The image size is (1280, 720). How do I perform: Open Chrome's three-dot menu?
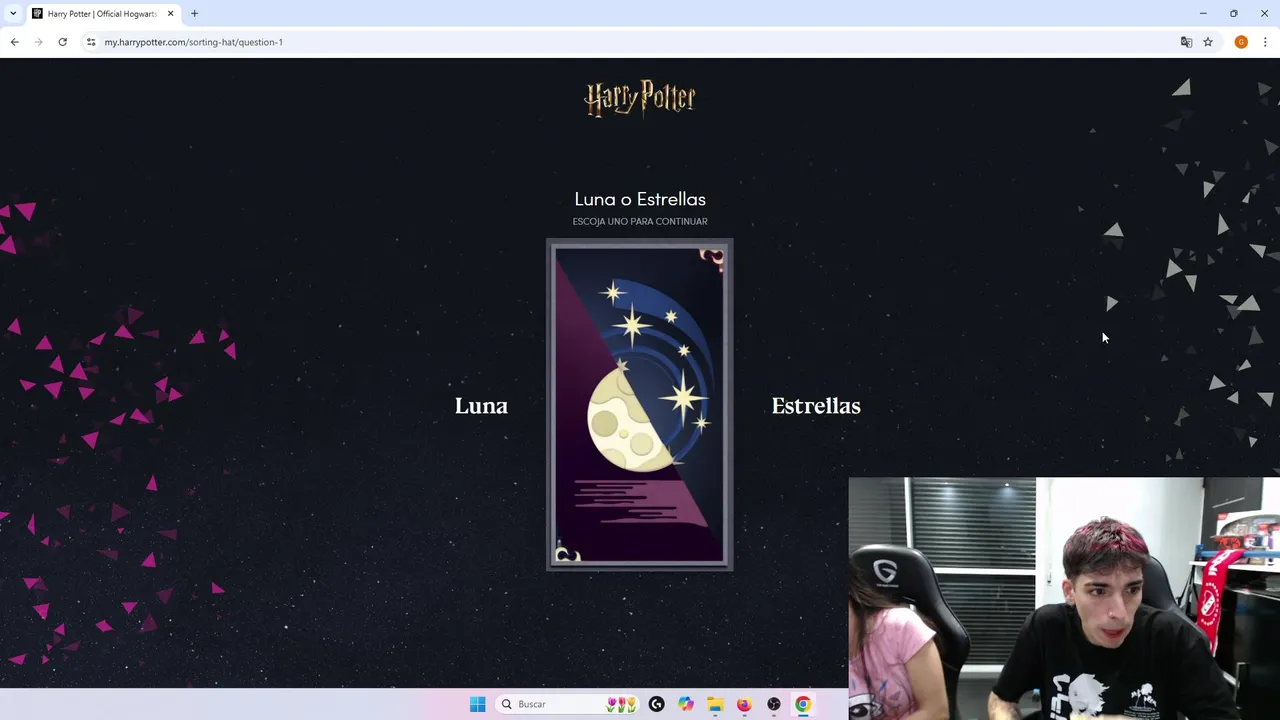click(x=1265, y=42)
